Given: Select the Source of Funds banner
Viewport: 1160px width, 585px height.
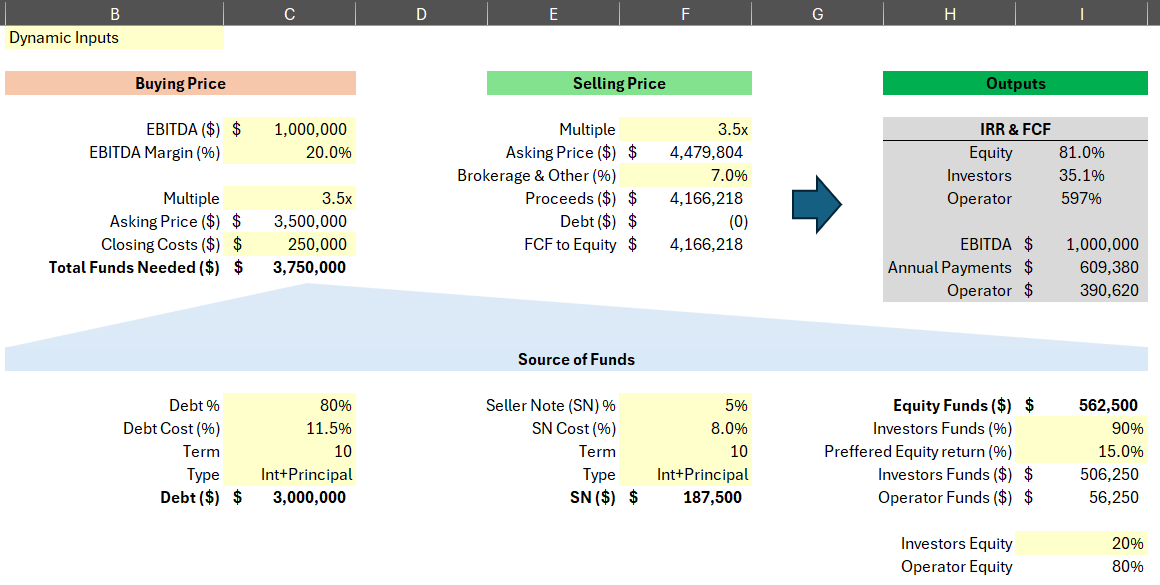Looking at the screenshot, I should 576,359.
